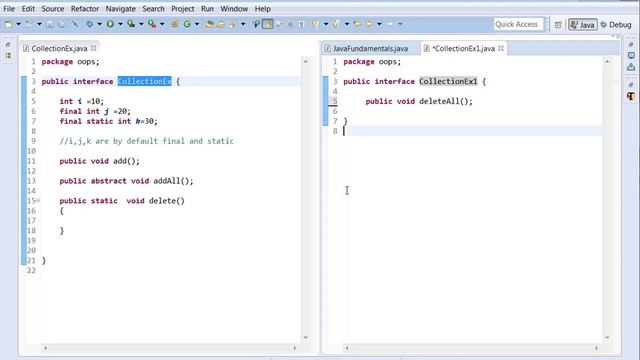The height and width of the screenshot is (360, 640).
Task: Click the Debug (bug) launch icon
Action: click(89, 24)
